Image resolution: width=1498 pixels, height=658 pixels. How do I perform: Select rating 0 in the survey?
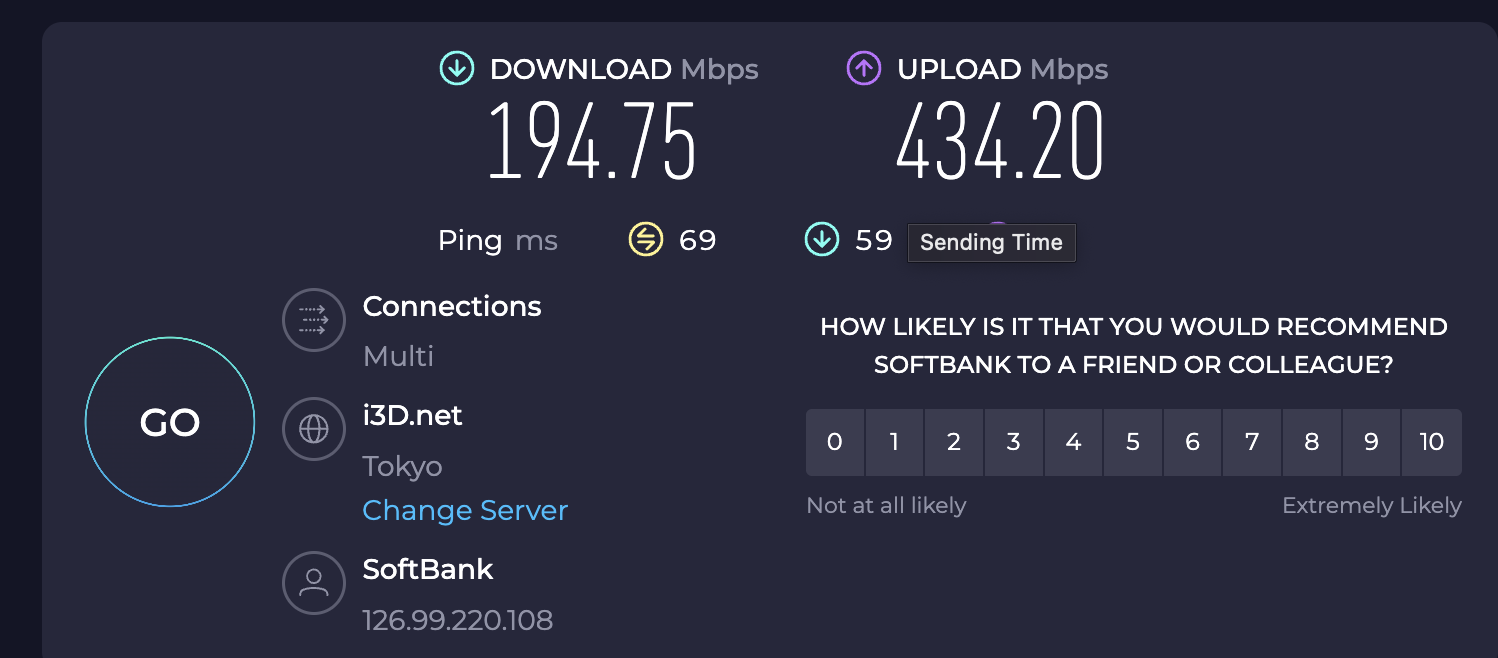[x=835, y=442]
